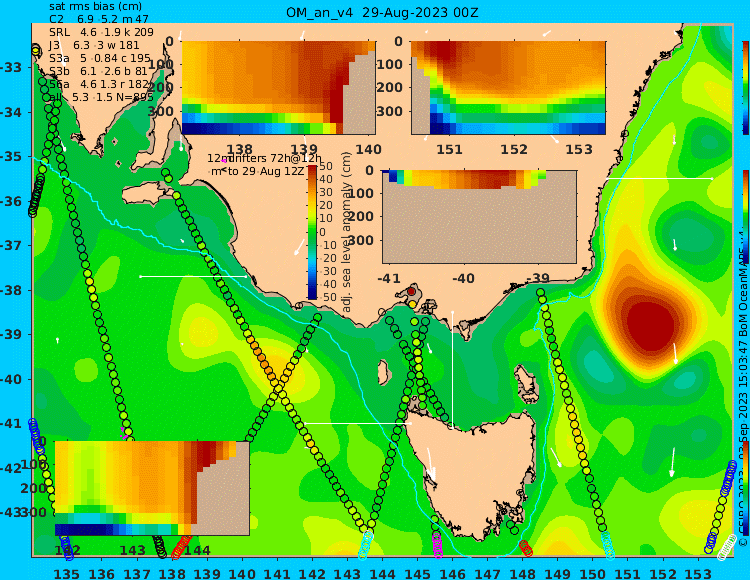Click the depth section inset spanning 151–153
The image size is (750, 580).
[x=508, y=88]
